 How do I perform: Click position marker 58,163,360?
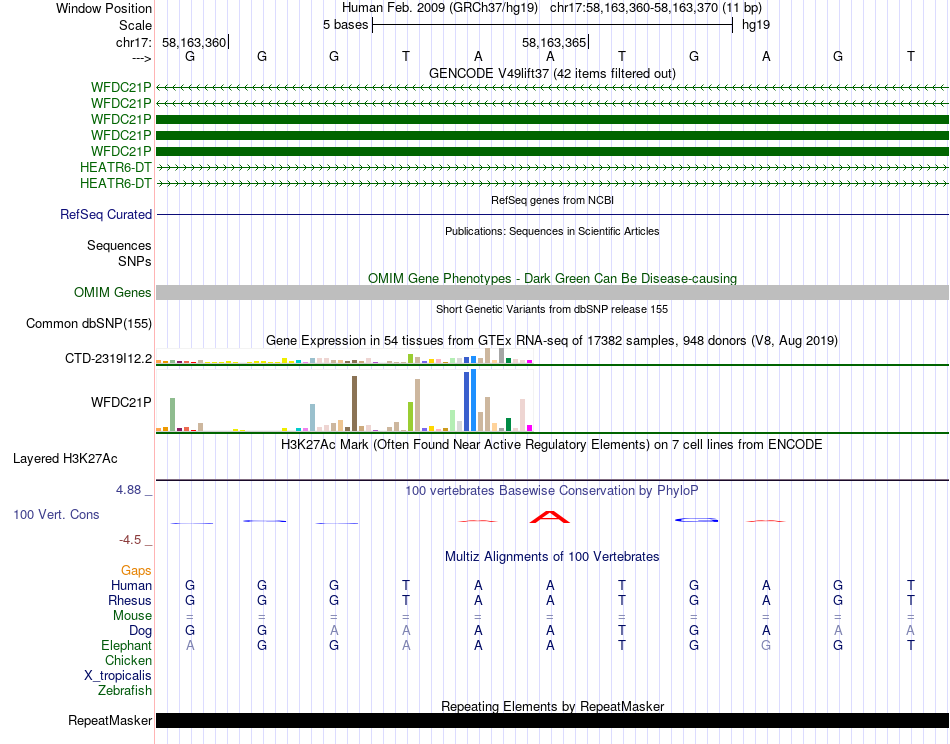click(194, 42)
